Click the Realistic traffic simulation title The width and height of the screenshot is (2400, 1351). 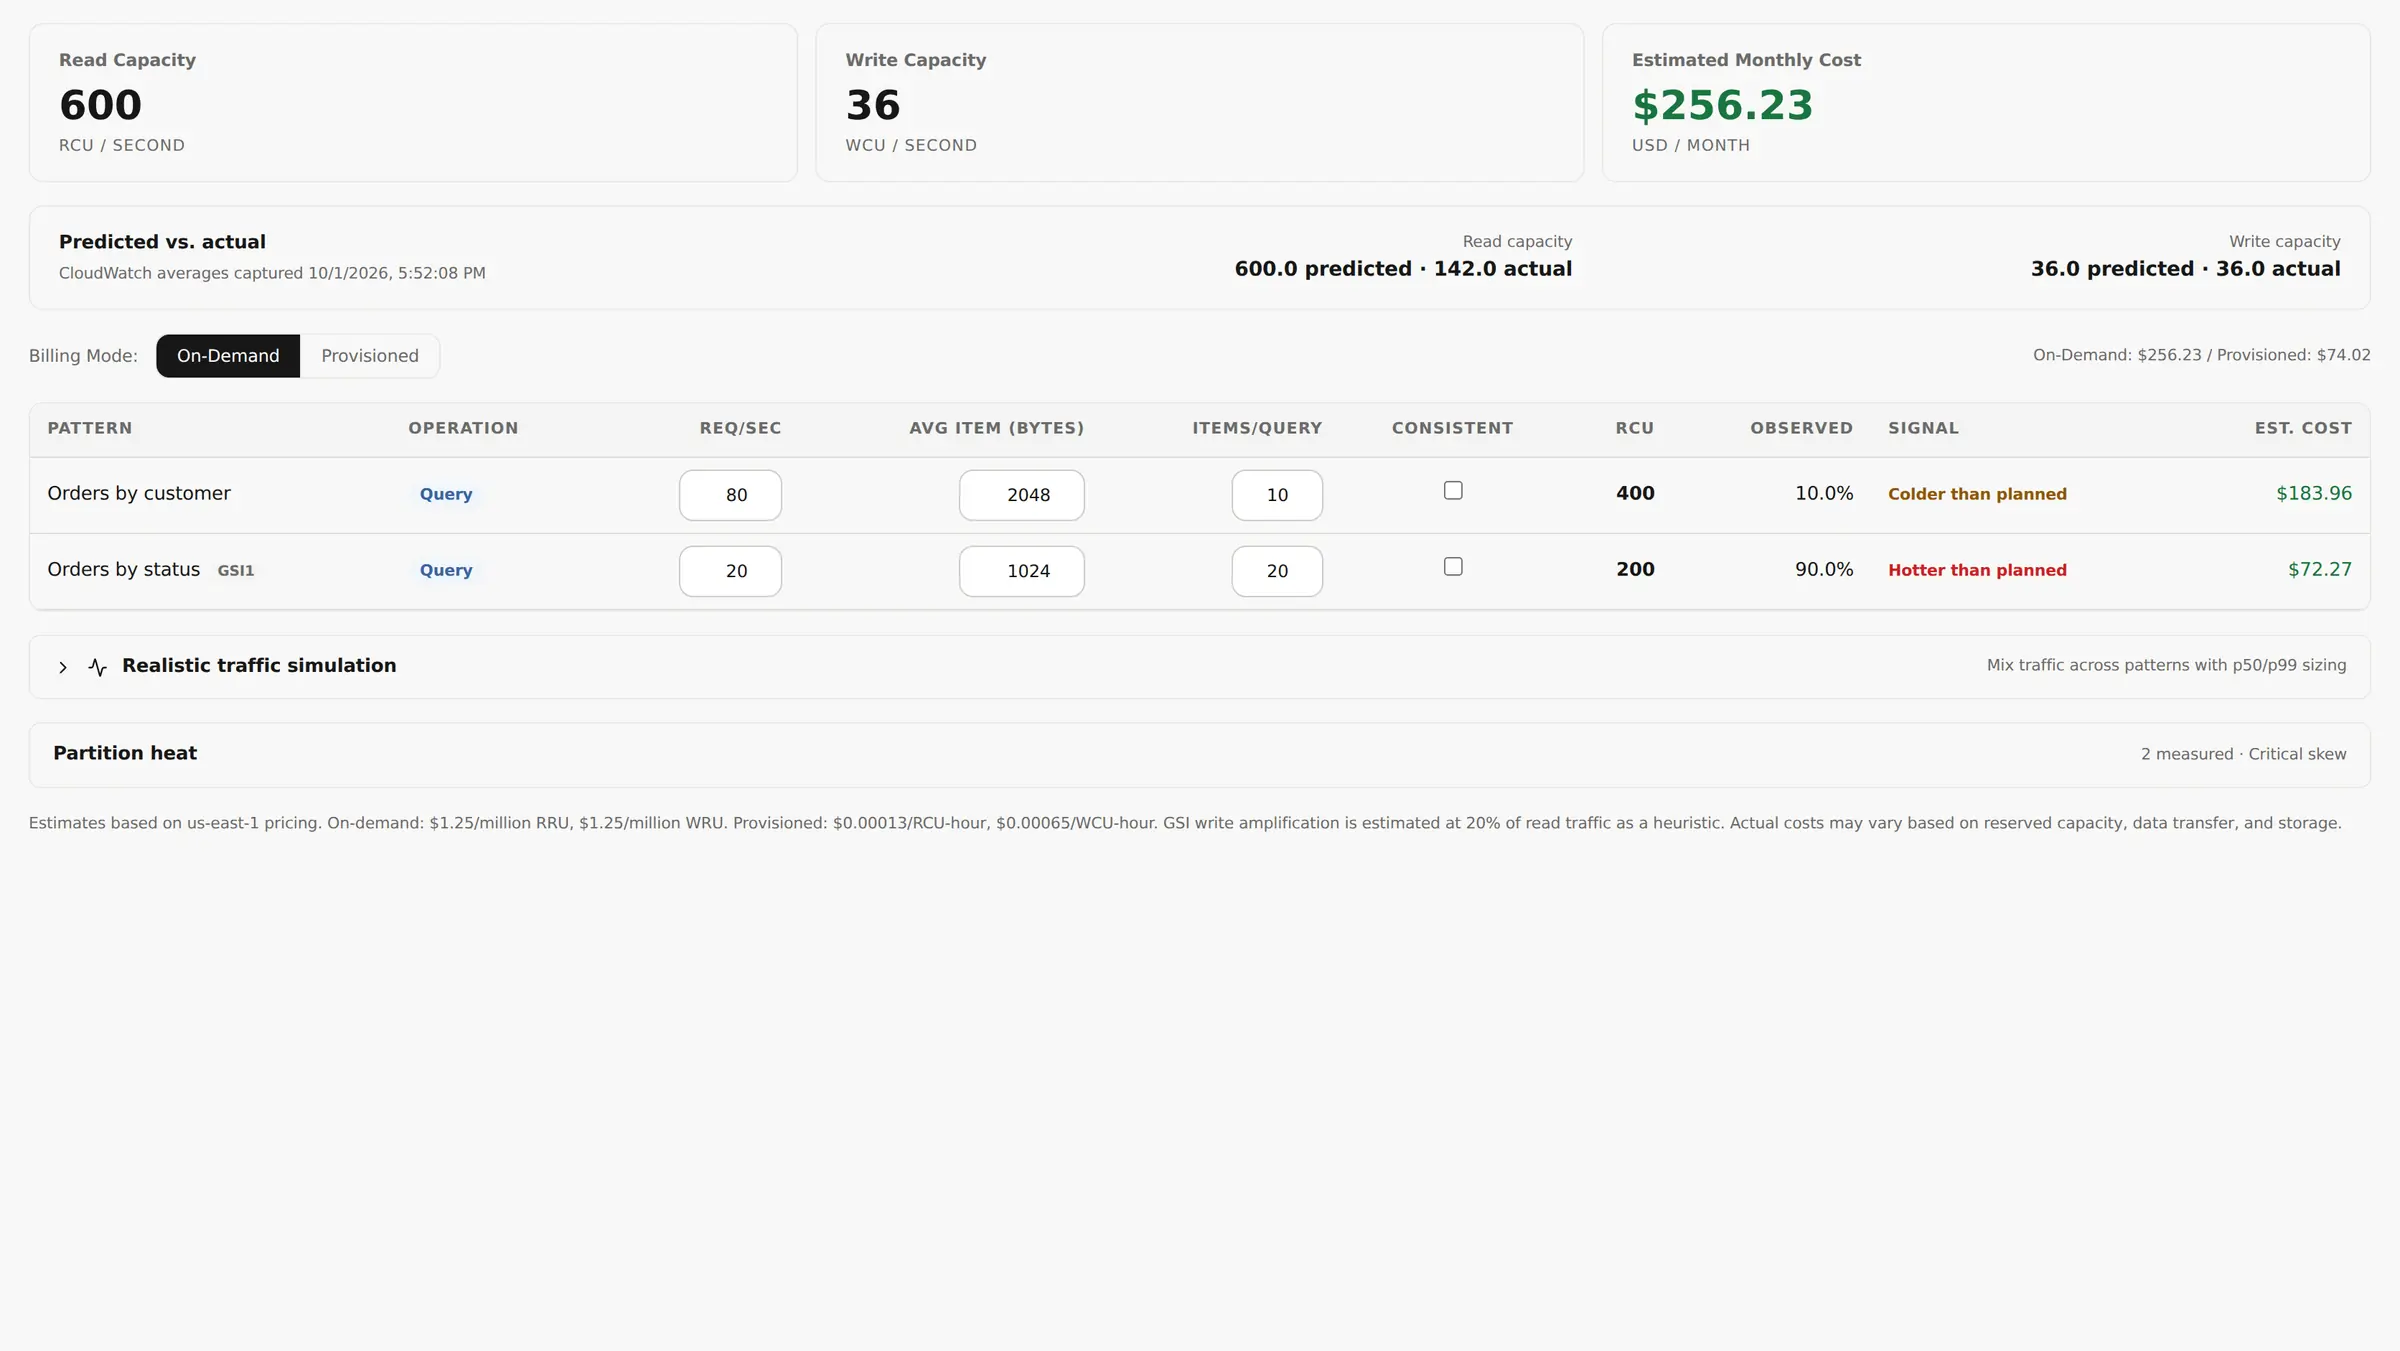tap(259, 665)
